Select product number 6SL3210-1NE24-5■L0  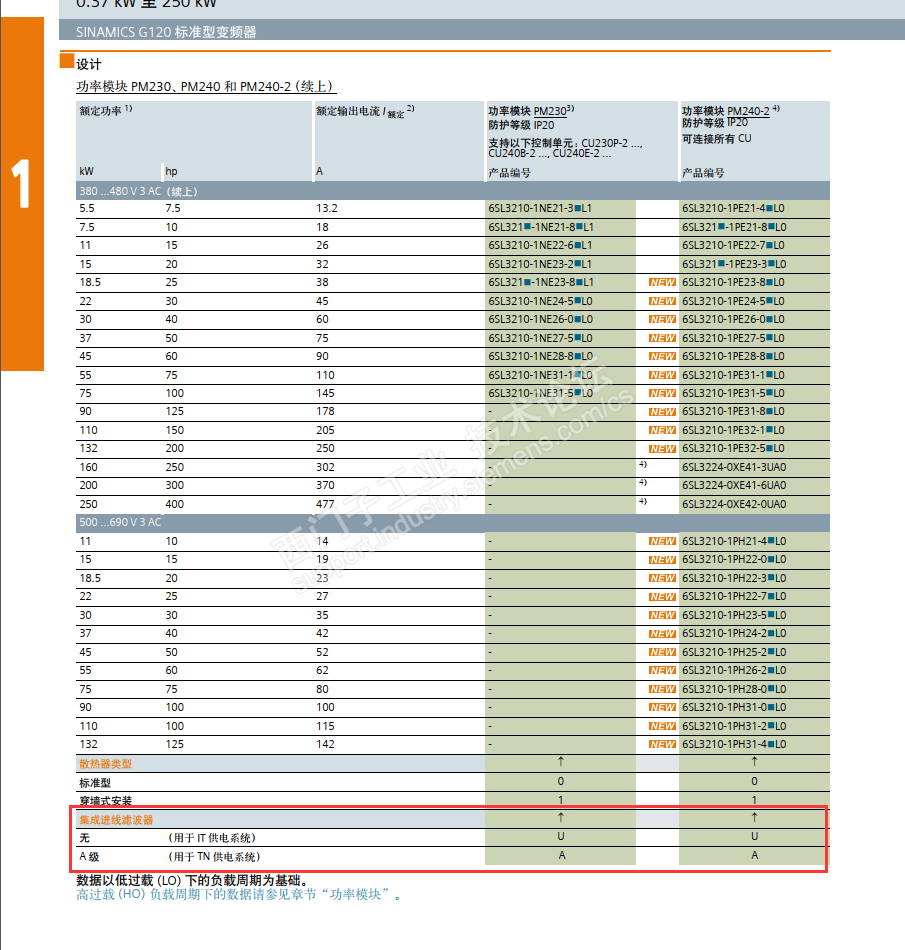(540, 301)
